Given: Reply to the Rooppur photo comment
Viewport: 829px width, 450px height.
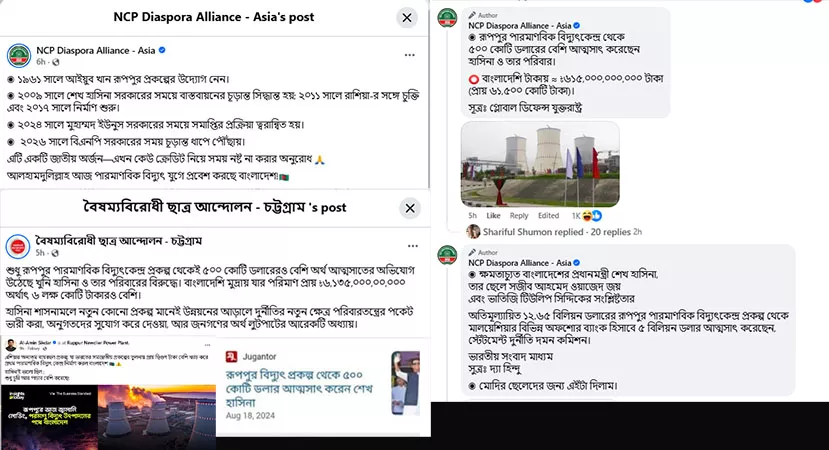Looking at the screenshot, I should tap(519, 216).
